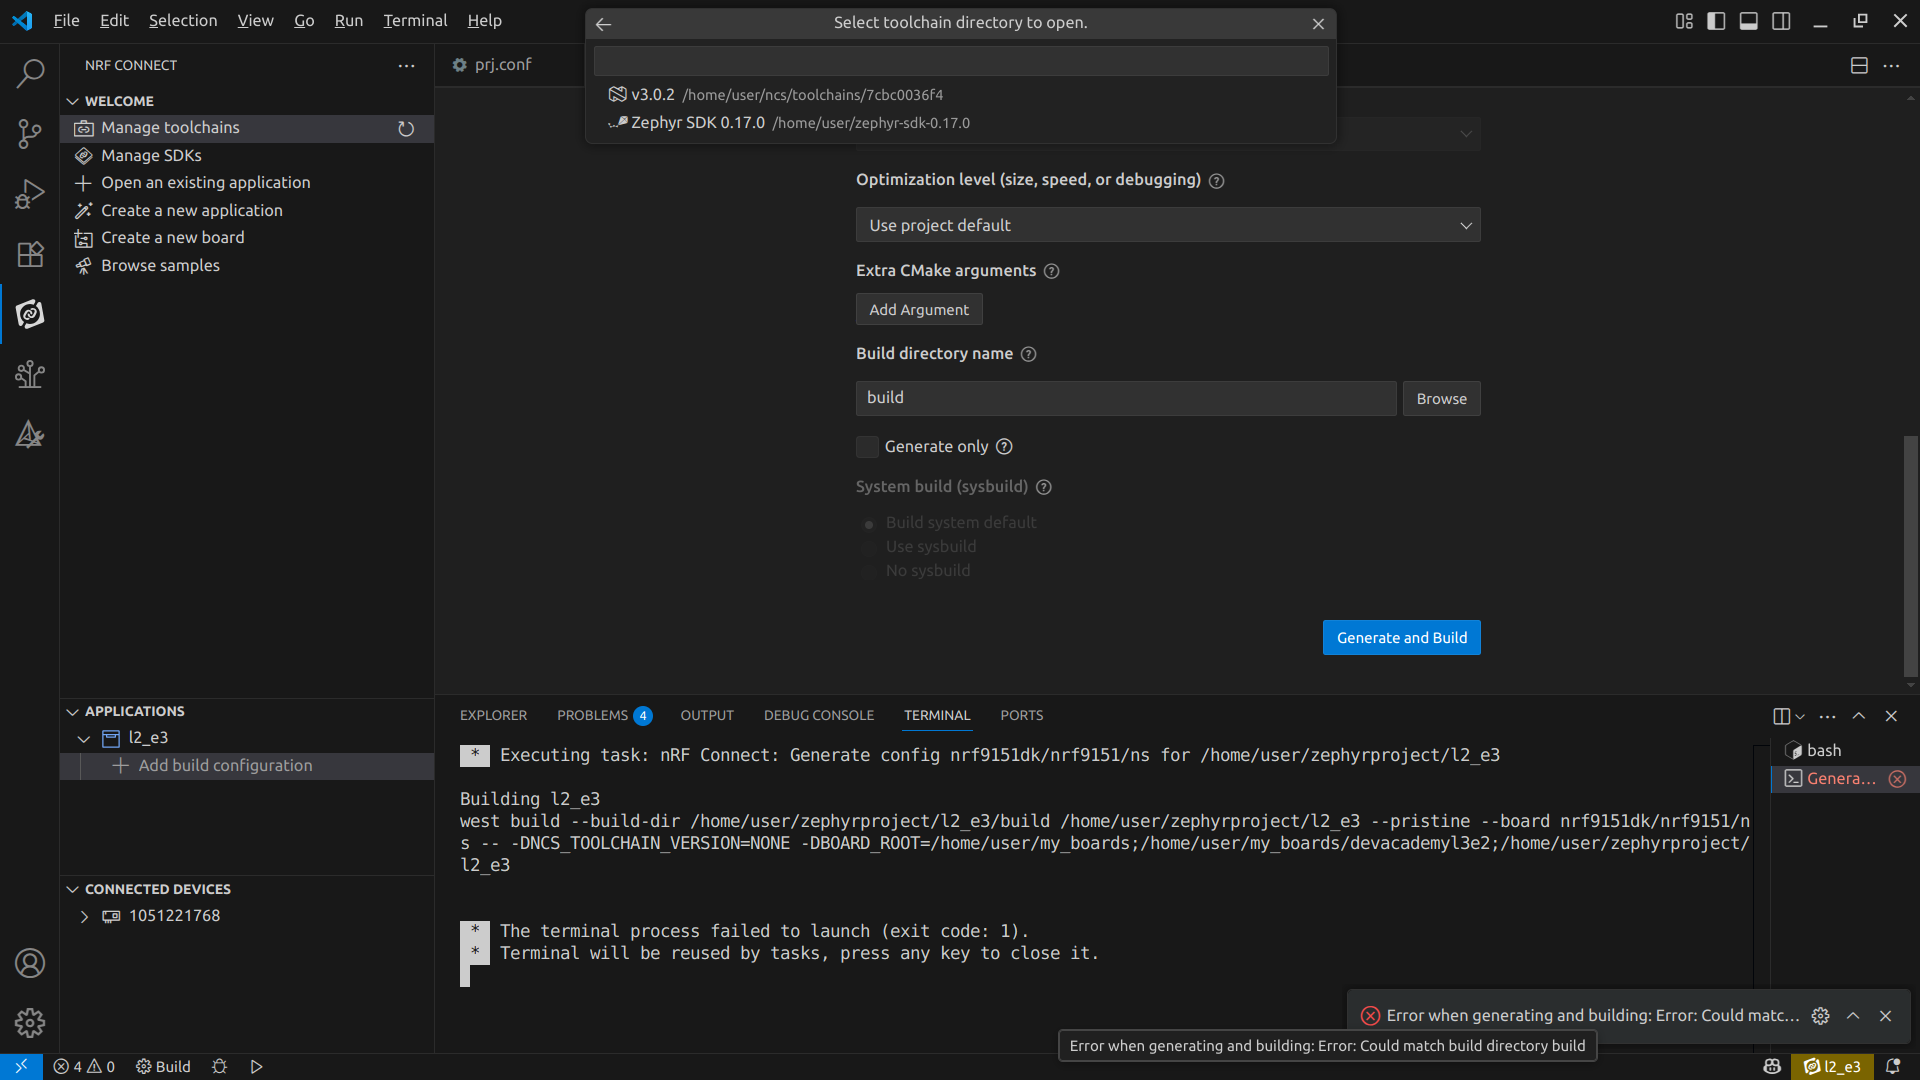Choose Zephyr SDK 0.17.0 entry
Image resolution: width=1920 pixels, height=1080 pixels.
tap(960, 123)
